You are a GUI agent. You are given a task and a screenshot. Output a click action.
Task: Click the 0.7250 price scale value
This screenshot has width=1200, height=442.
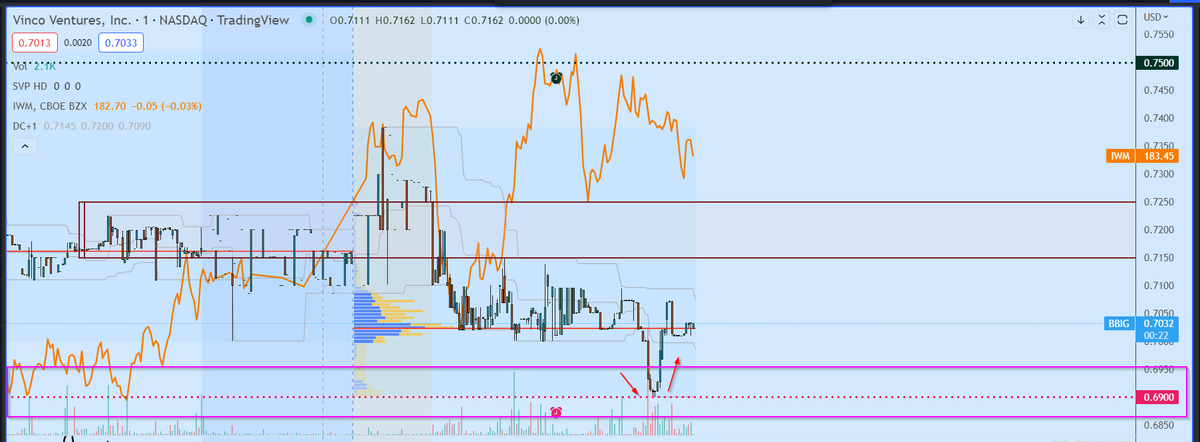(x=1159, y=202)
